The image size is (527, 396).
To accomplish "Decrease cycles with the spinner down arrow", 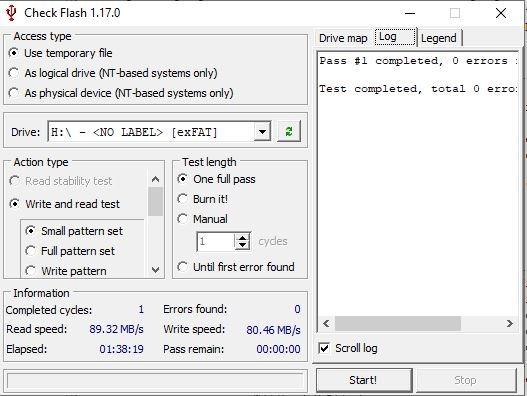I will (242, 246).
